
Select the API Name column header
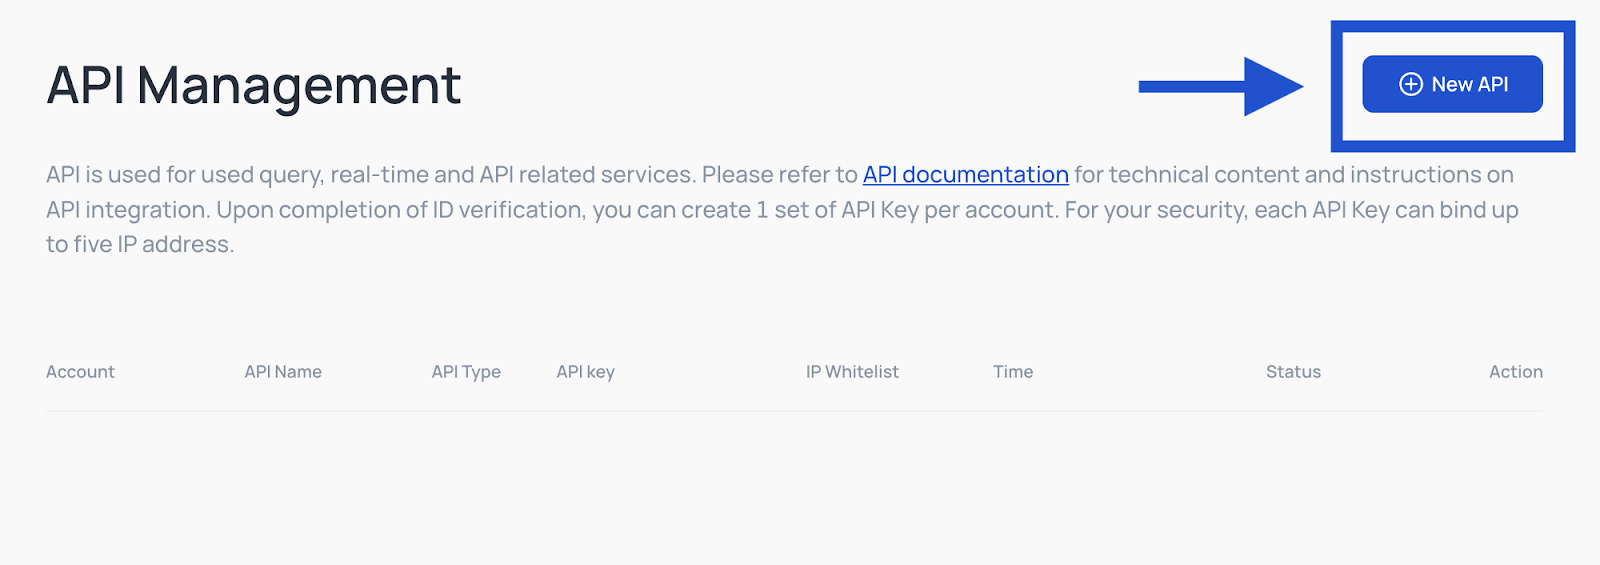point(283,372)
